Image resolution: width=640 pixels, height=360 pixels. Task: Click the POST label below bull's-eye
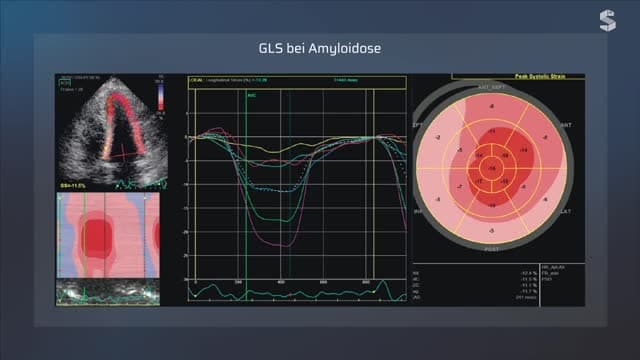coord(492,249)
